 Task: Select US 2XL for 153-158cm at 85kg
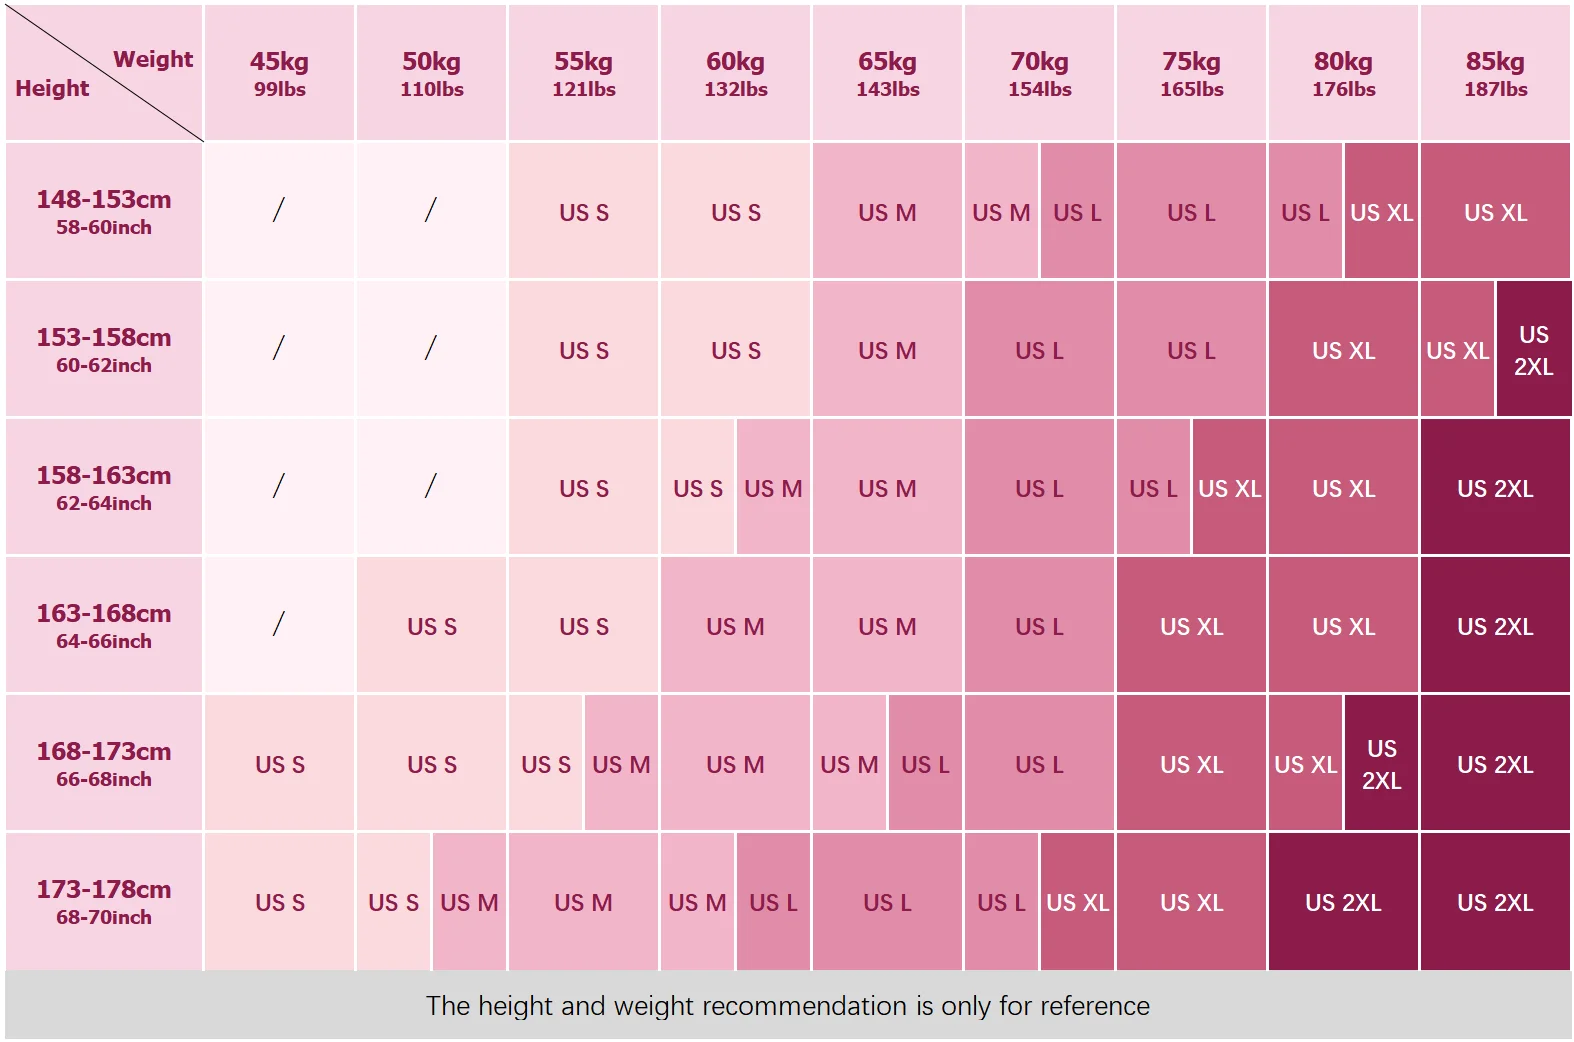1533,349
